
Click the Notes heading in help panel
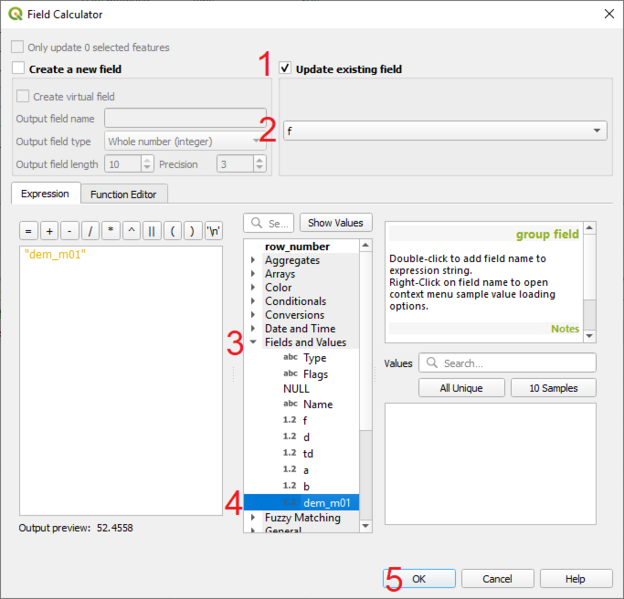(565, 329)
